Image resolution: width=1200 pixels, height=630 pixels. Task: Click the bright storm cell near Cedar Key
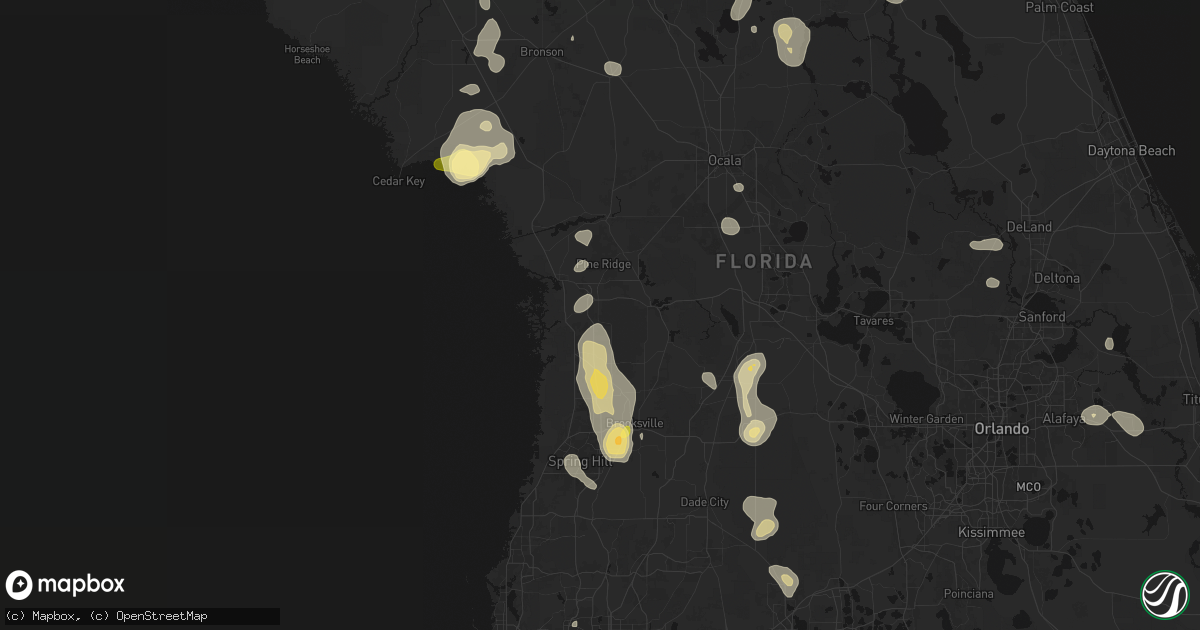pos(464,163)
